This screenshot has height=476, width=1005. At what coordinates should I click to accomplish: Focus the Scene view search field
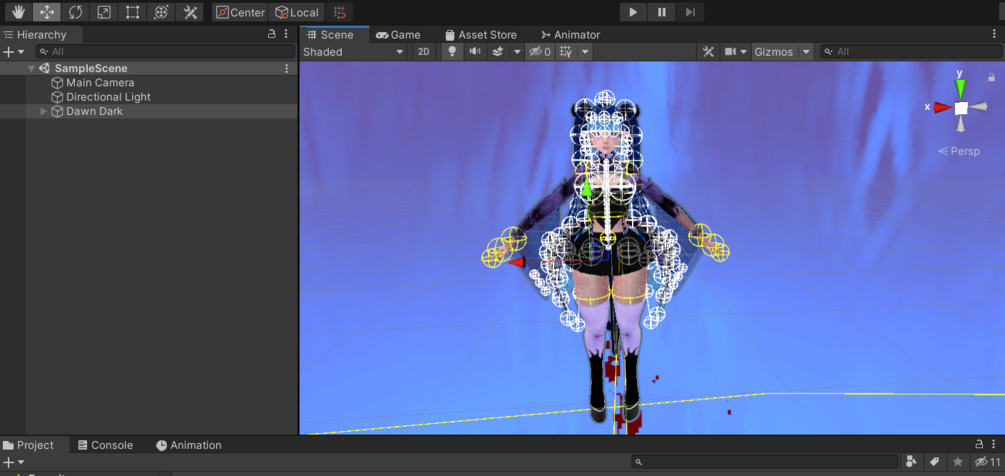[x=910, y=52]
